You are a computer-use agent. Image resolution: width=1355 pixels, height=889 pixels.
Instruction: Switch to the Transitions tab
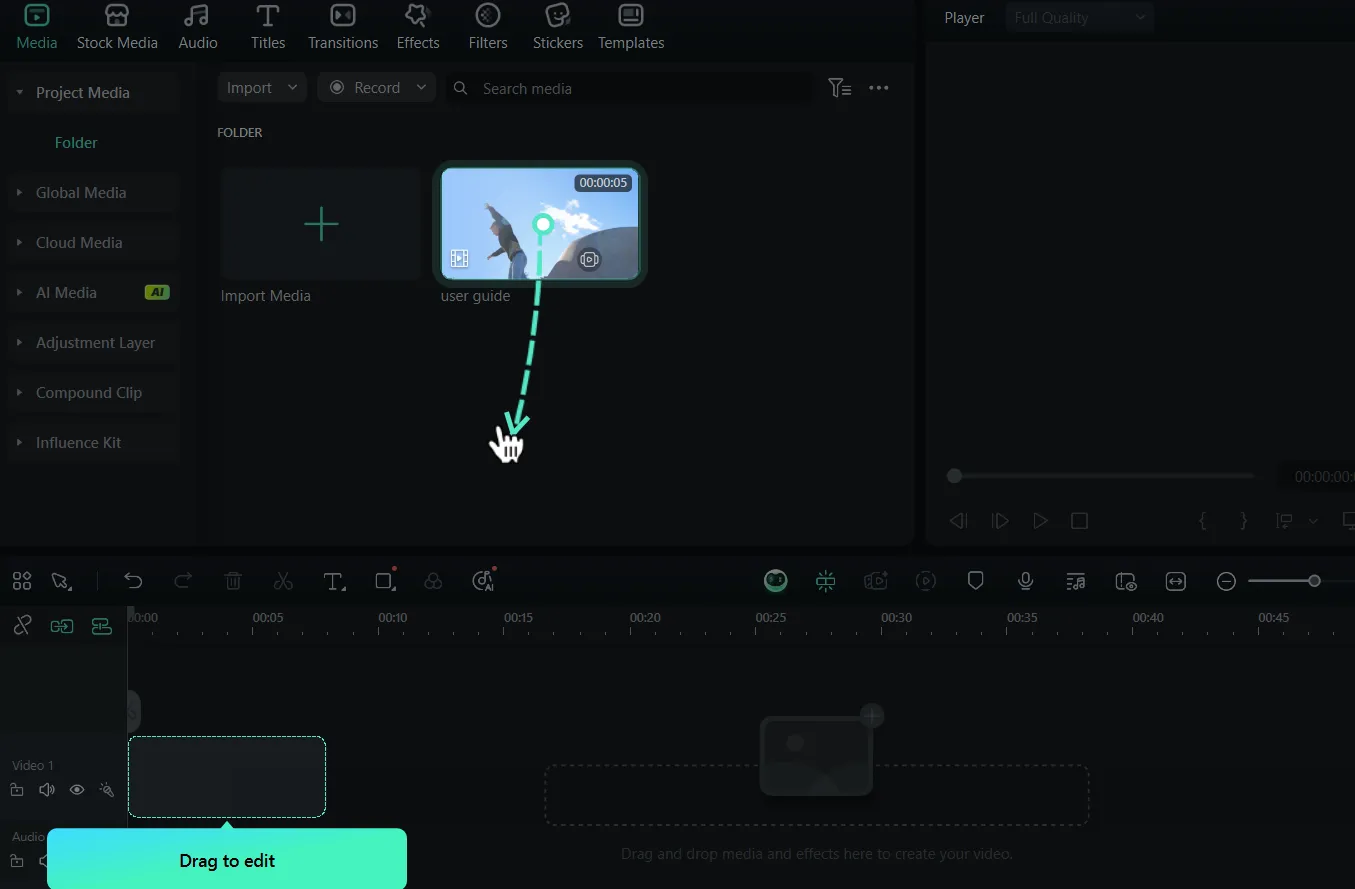coord(343,27)
